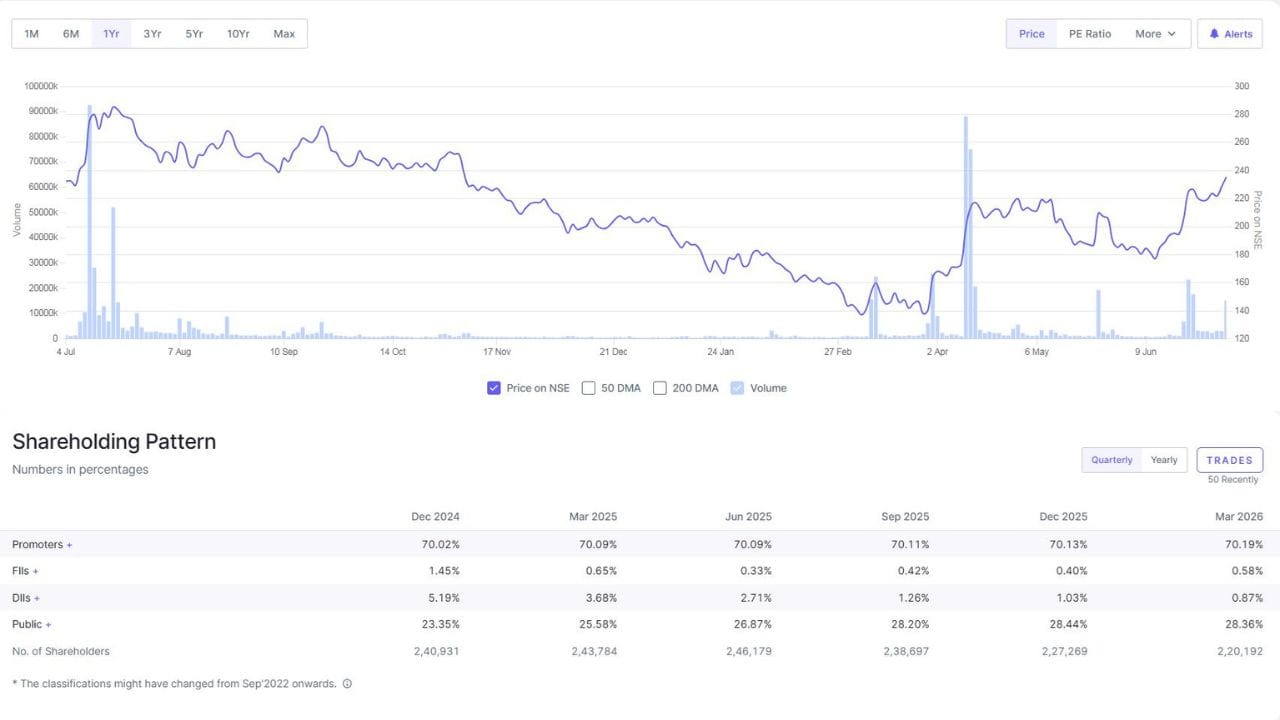Screen dimensions: 1280x720
Task: Open the More dropdown menu
Action: click(1156, 34)
